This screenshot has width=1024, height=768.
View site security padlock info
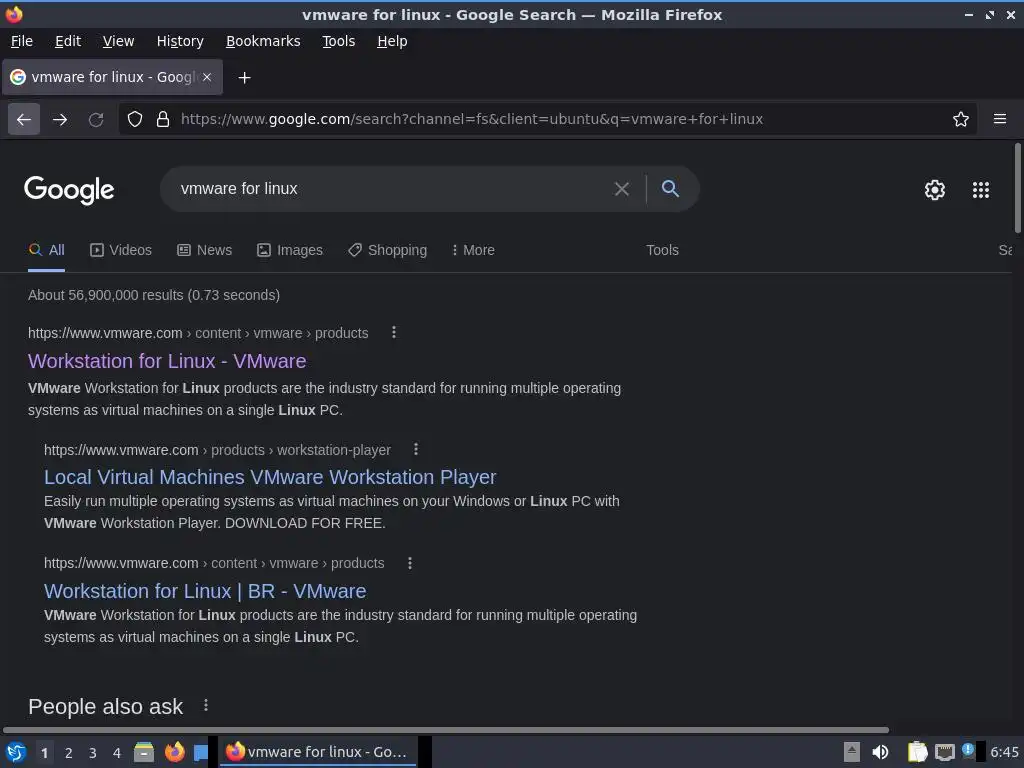(x=163, y=119)
